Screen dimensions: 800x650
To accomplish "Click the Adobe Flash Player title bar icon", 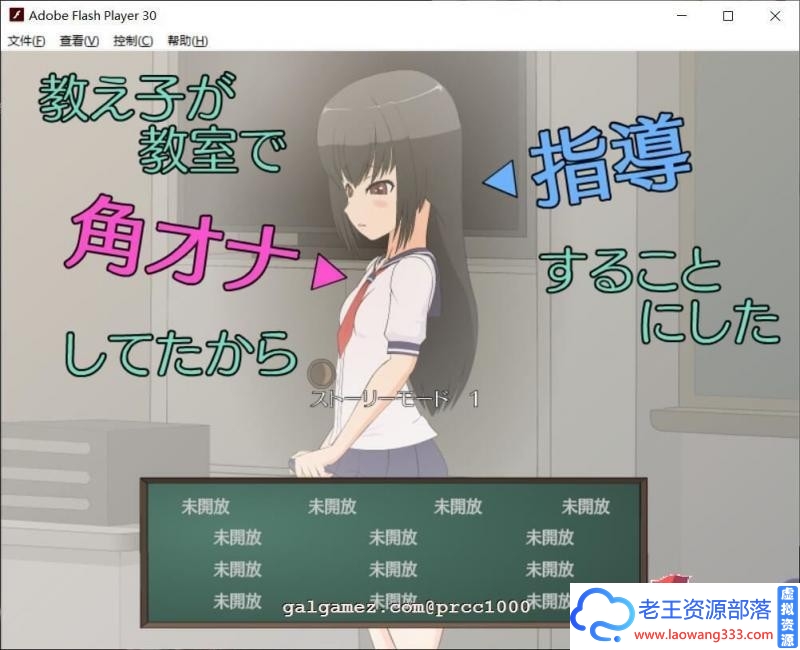I will [x=15, y=16].
